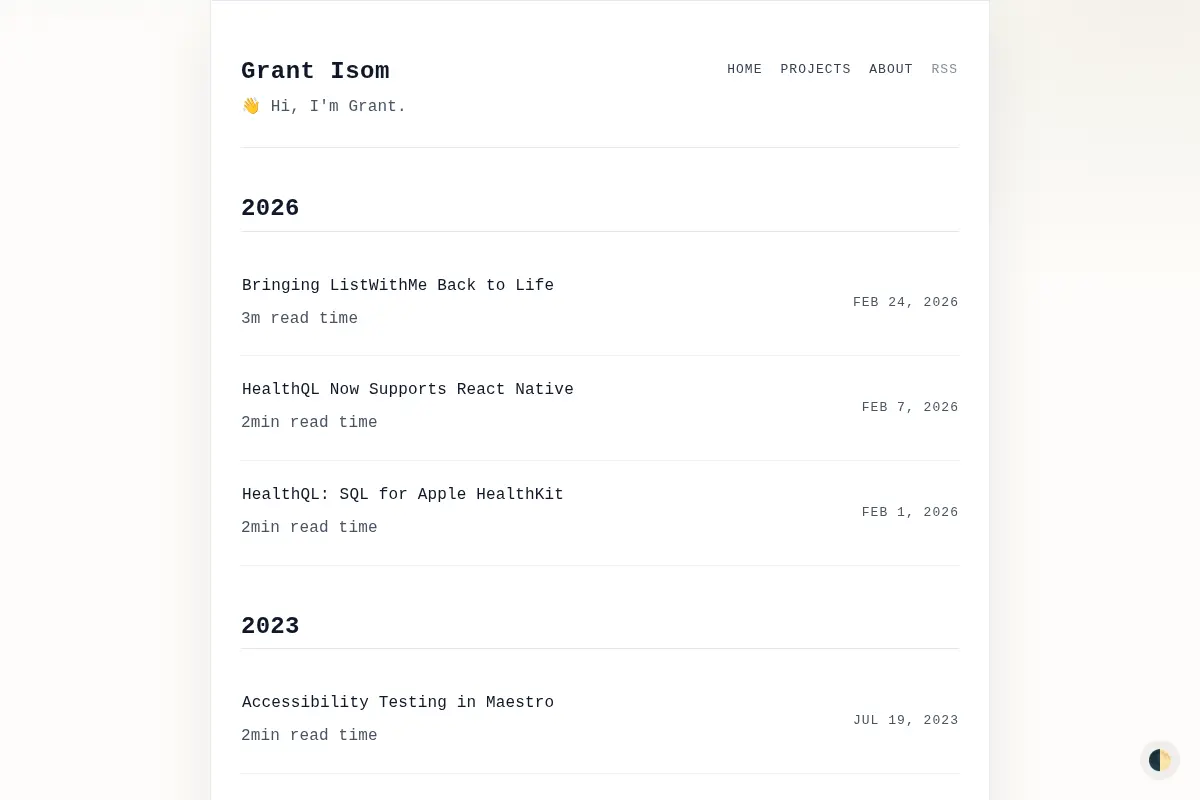Open 'Bringing ListWithMe Back to Life' post
1200x800 pixels.
pos(398,285)
